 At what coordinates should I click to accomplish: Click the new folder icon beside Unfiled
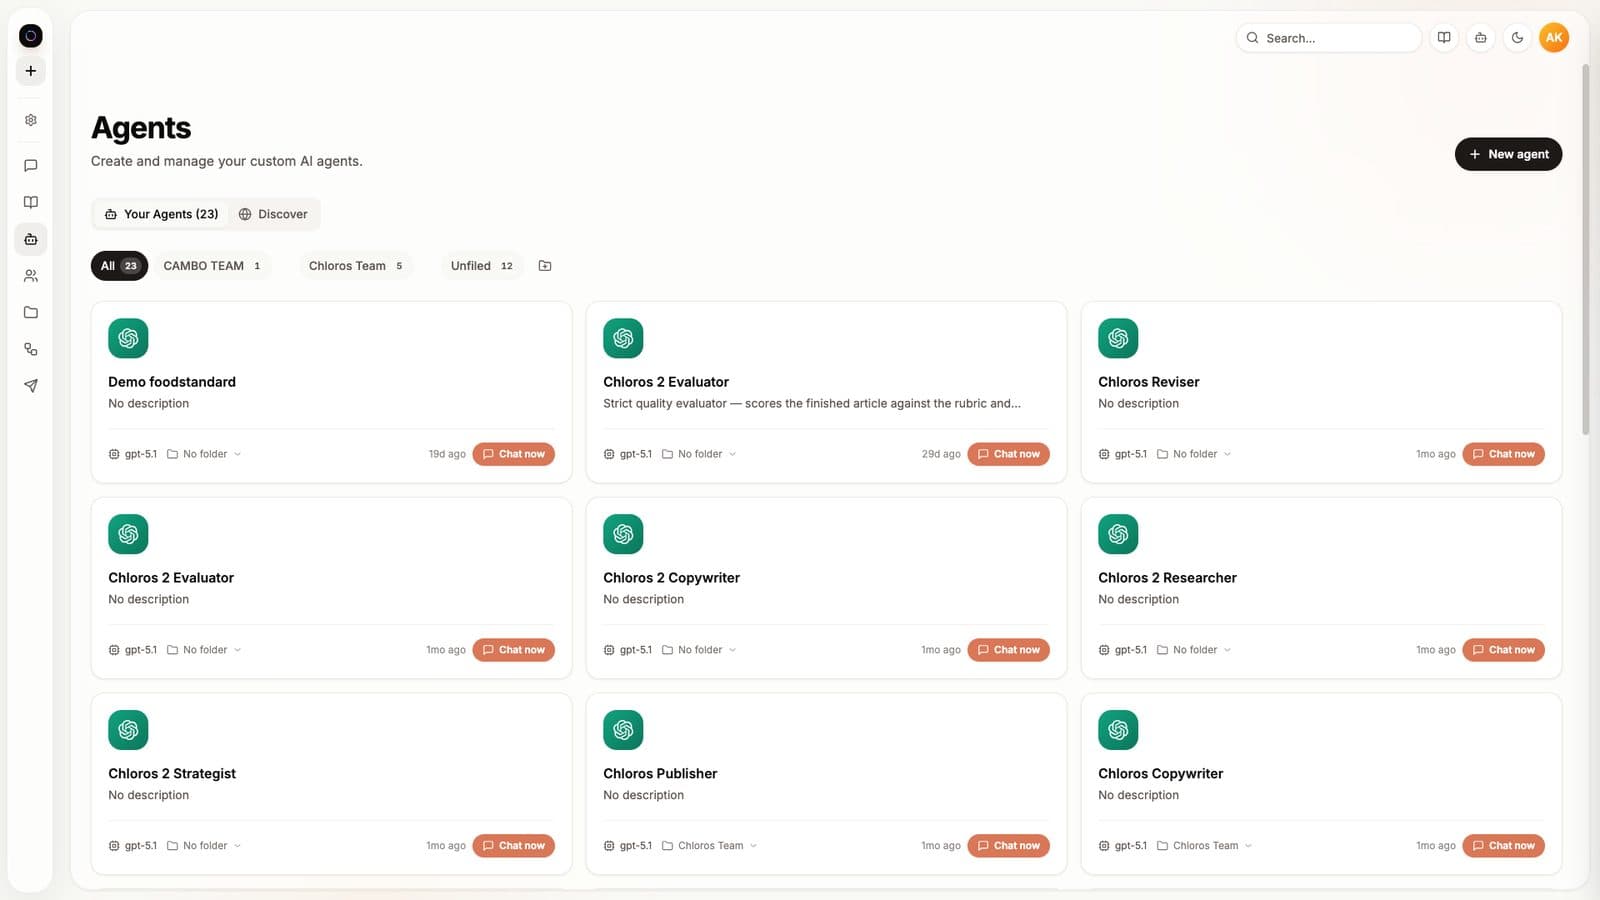(545, 266)
